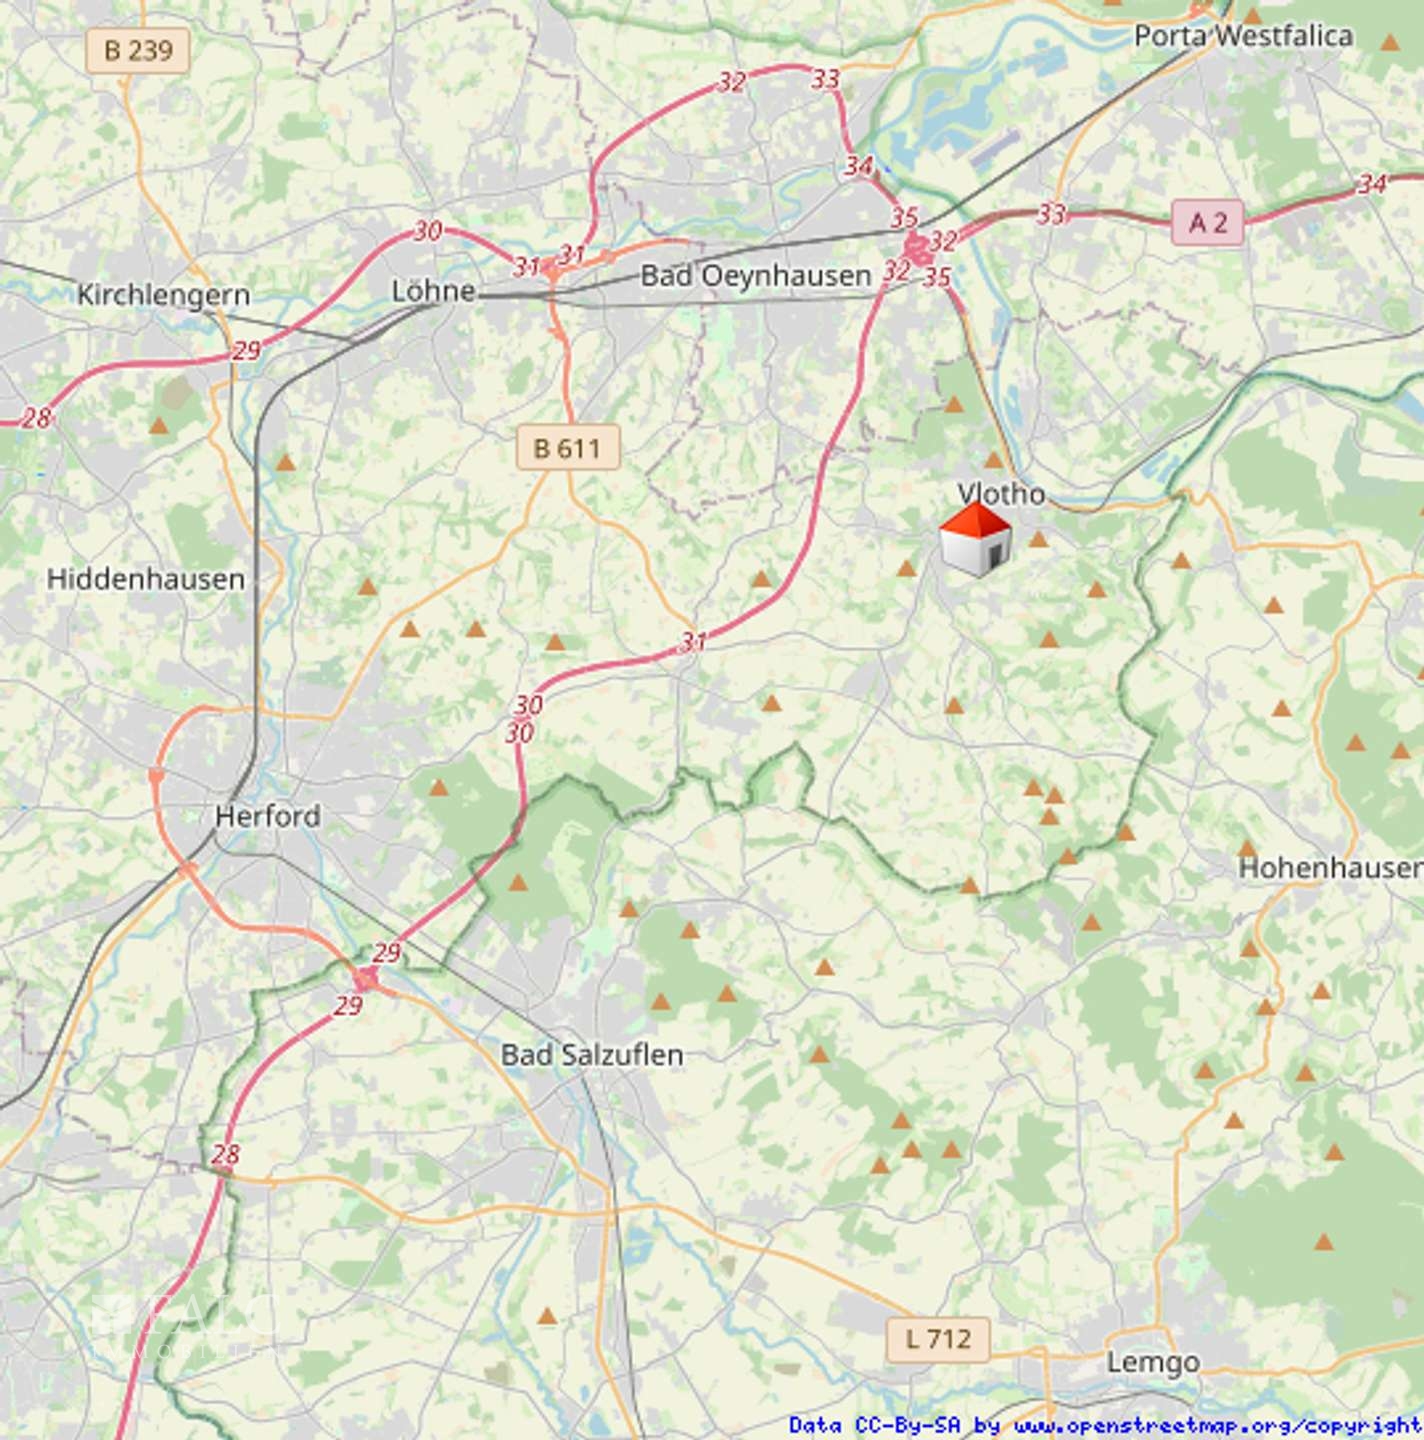The height and width of the screenshot is (1440, 1424).
Task: Click the B 239 road shield
Action: pos(138,50)
